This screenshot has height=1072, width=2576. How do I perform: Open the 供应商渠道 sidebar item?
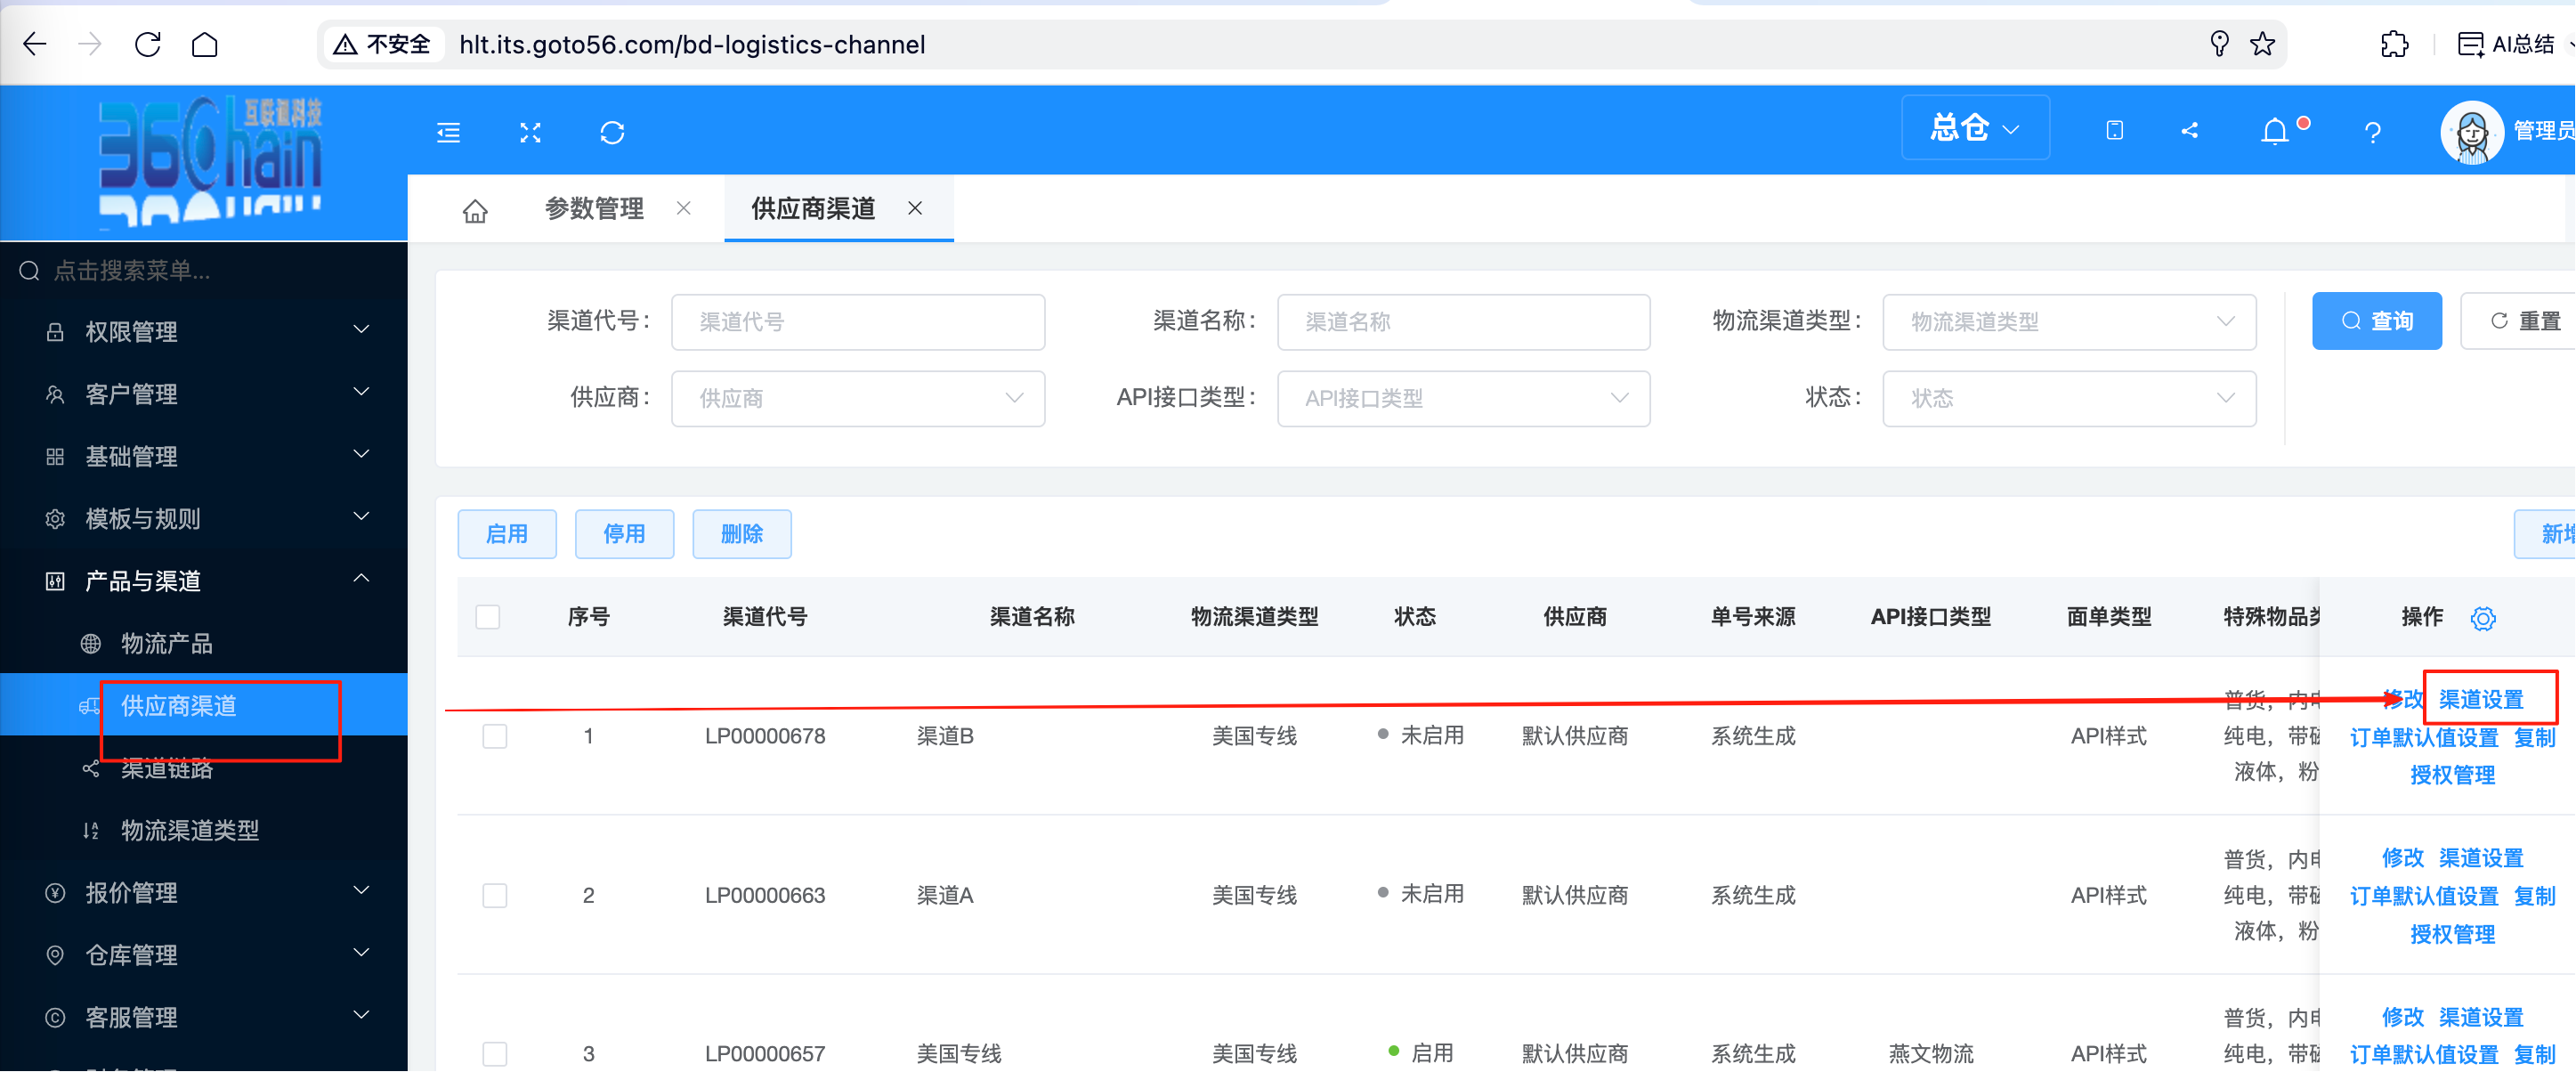coord(204,705)
